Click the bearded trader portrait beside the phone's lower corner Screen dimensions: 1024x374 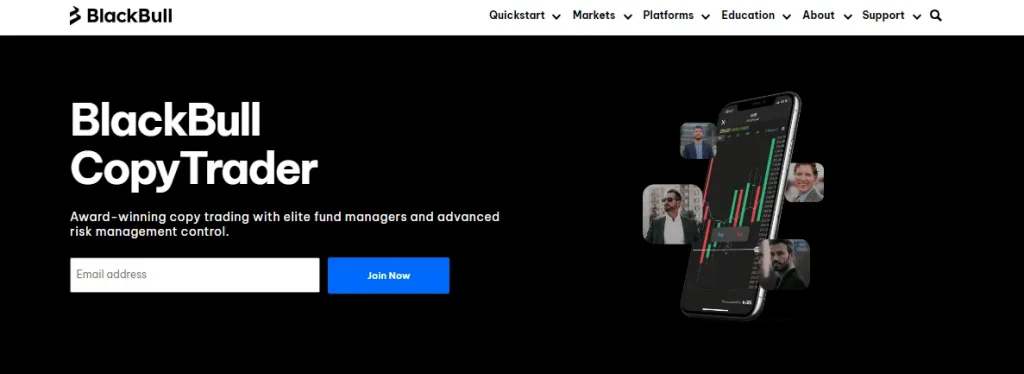coord(784,264)
